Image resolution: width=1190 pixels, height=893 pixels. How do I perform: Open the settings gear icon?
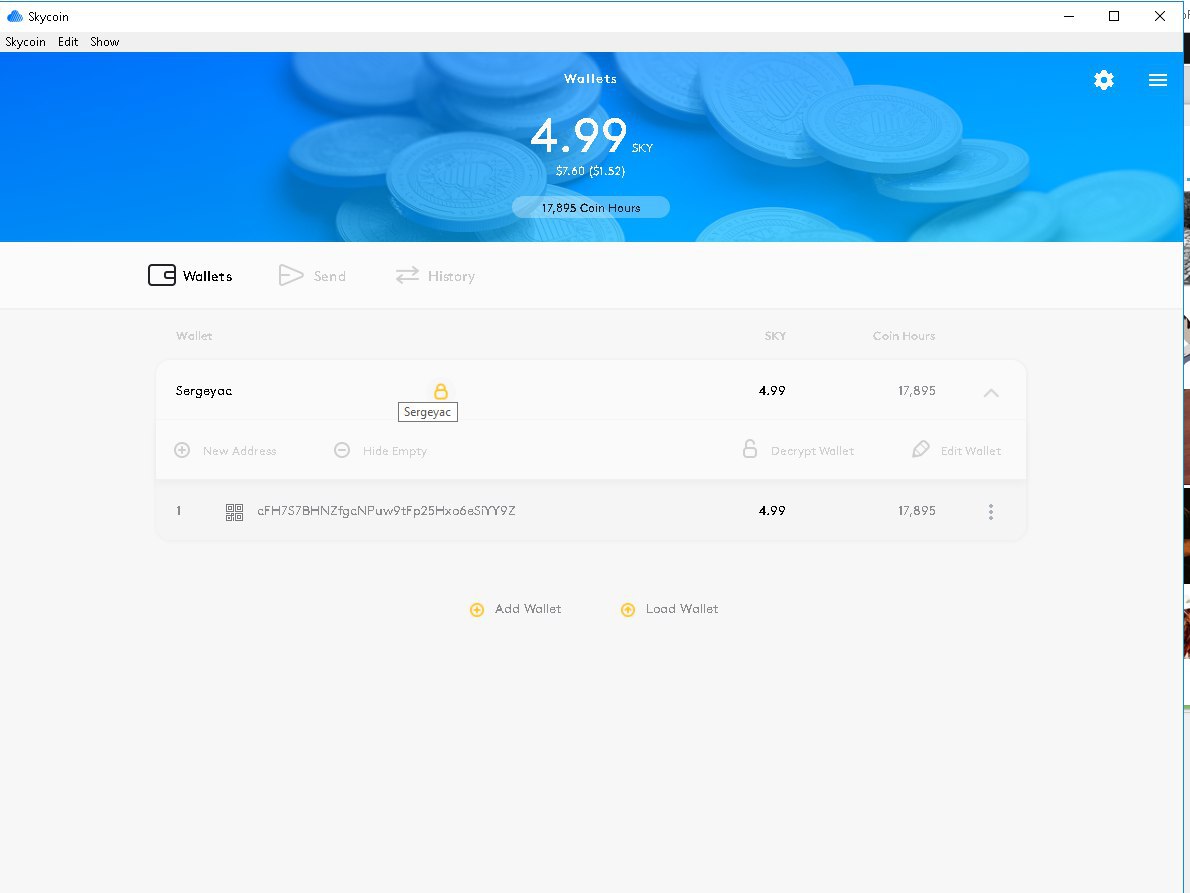1103,80
